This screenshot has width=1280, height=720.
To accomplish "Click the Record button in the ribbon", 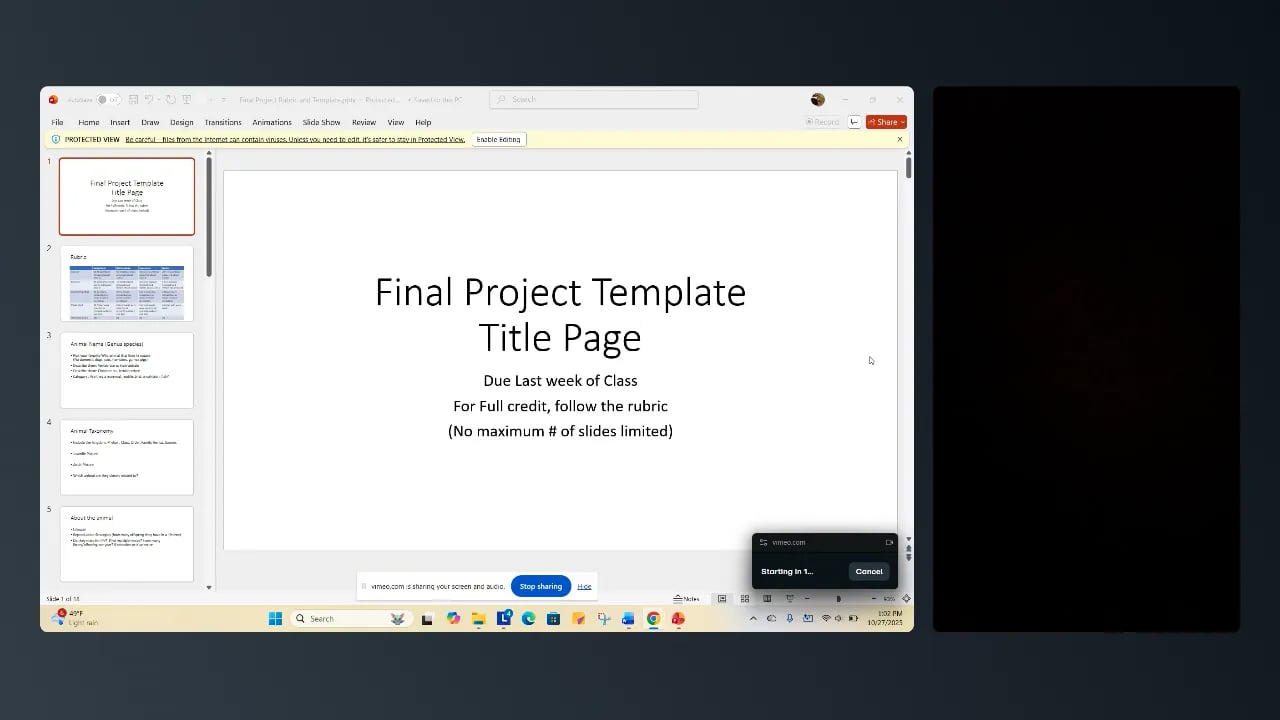I will pos(823,122).
